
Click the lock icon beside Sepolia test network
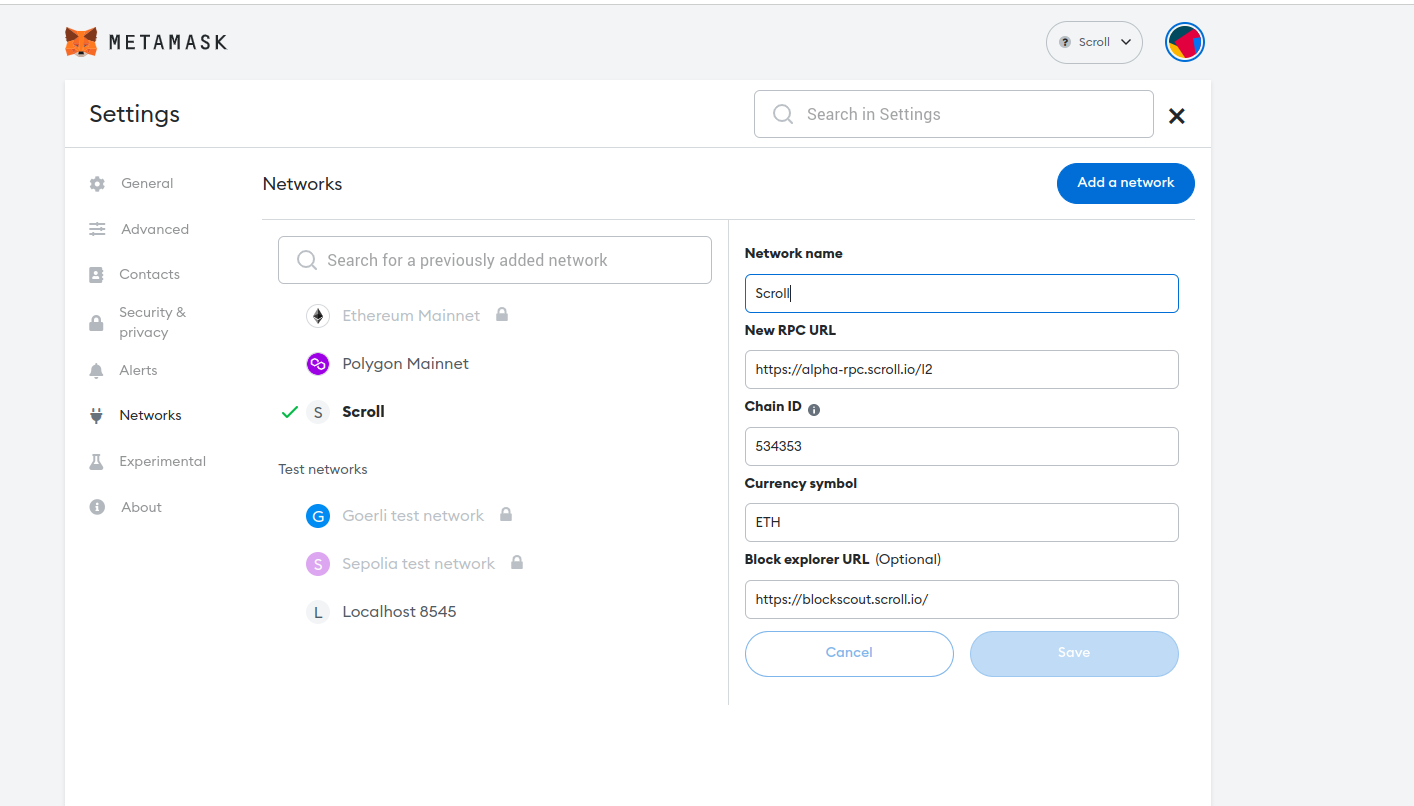(517, 562)
